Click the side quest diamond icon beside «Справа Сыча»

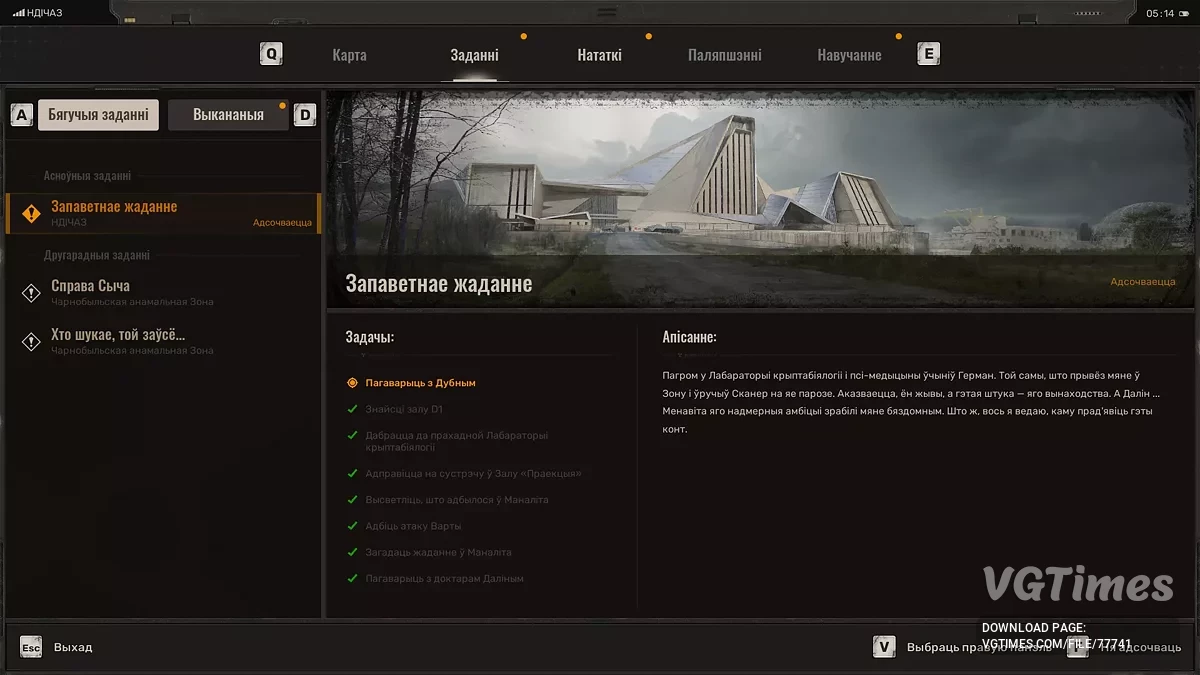pos(30,291)
